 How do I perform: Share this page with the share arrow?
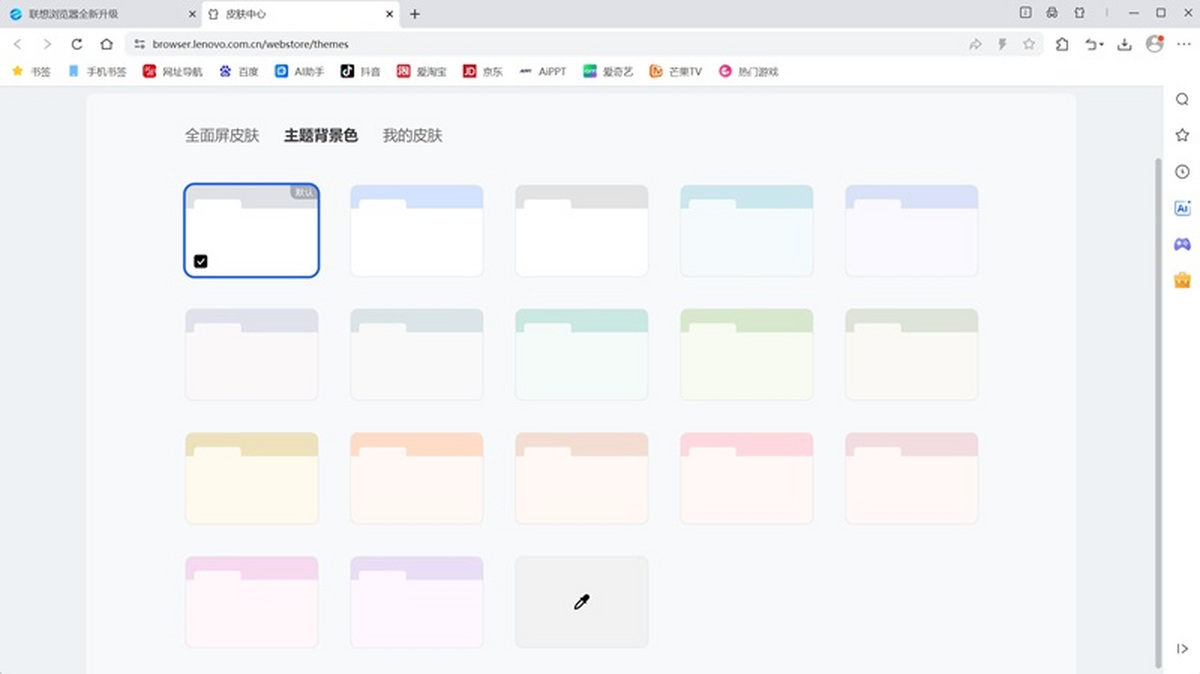click(x=975, y=44)
